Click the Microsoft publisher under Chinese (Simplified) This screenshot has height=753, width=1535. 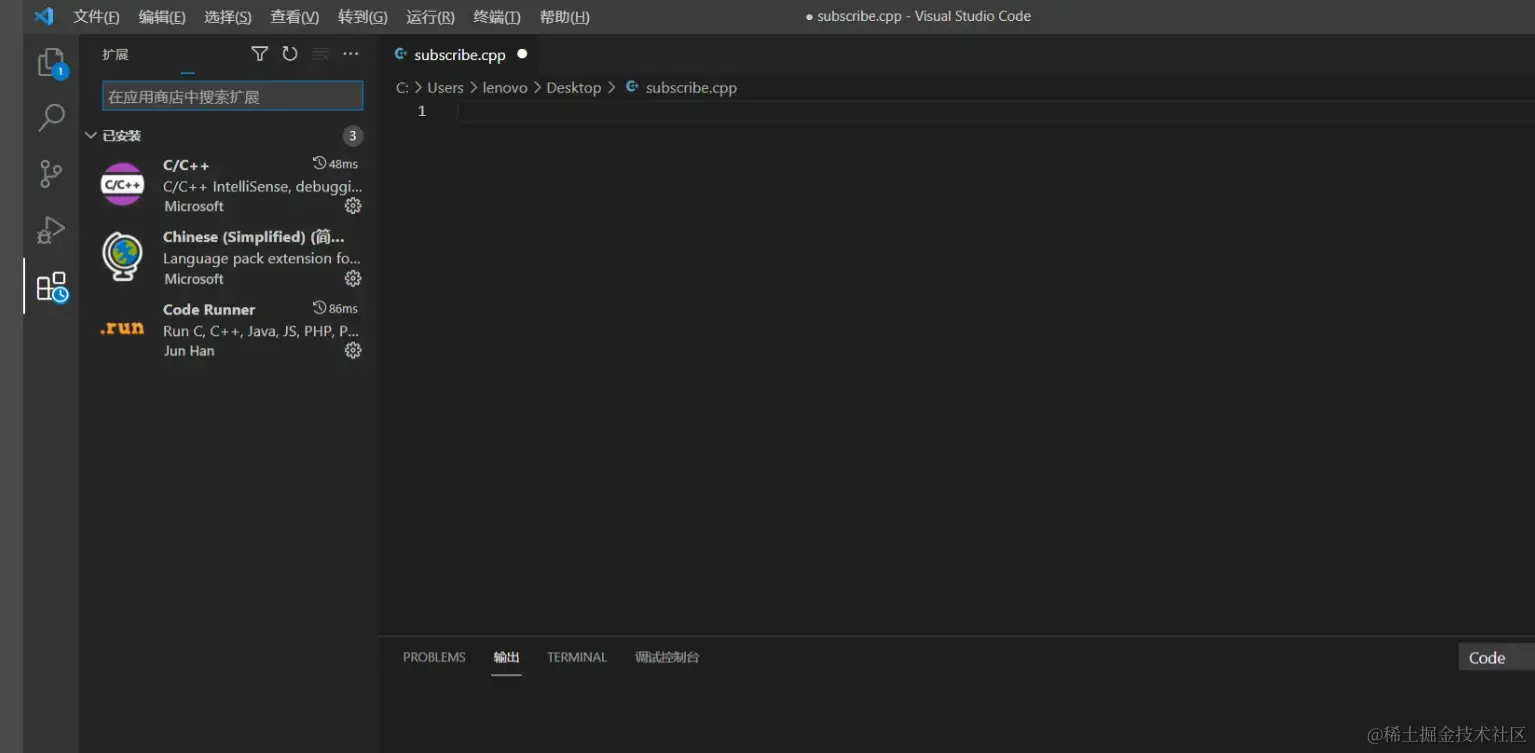tap(194, 279)
